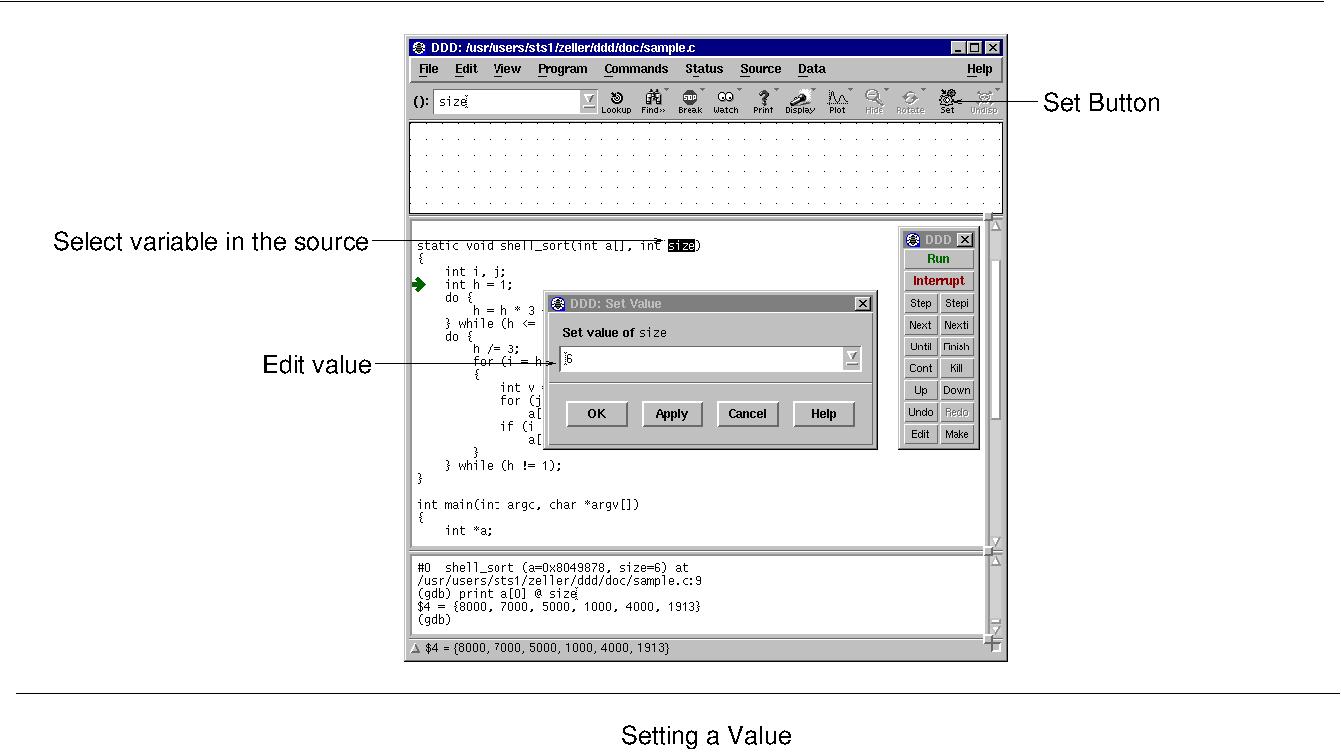1341x753 pixels.
Task: Click the Set toolbar button icon
Action: tap(947, 101)
